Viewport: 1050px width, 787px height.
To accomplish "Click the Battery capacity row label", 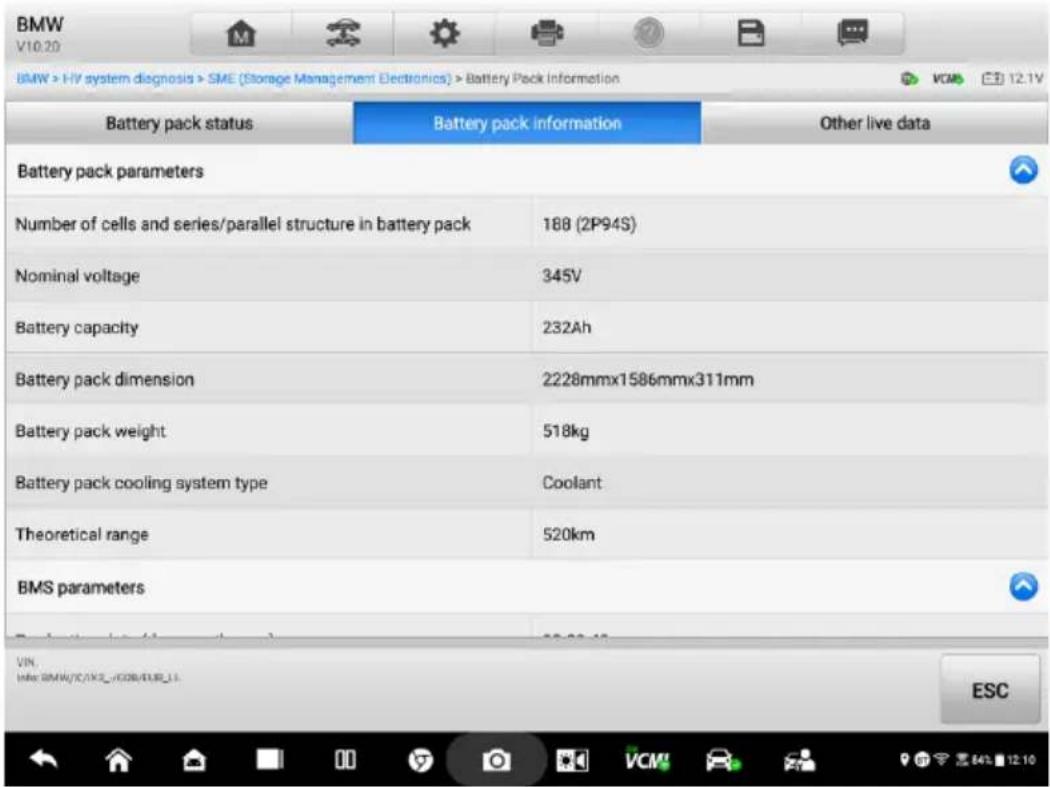I will 77,328.
